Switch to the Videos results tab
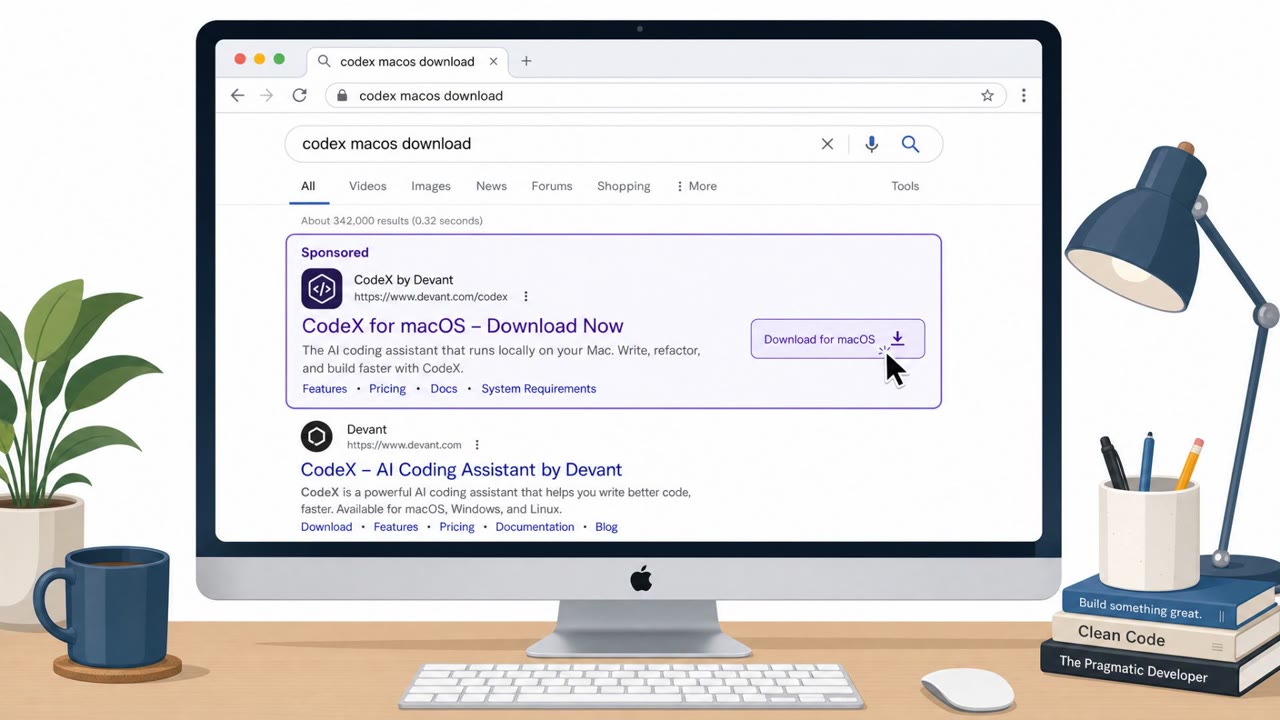Viewport: 1280px width, 720px height. click(368, 186)
